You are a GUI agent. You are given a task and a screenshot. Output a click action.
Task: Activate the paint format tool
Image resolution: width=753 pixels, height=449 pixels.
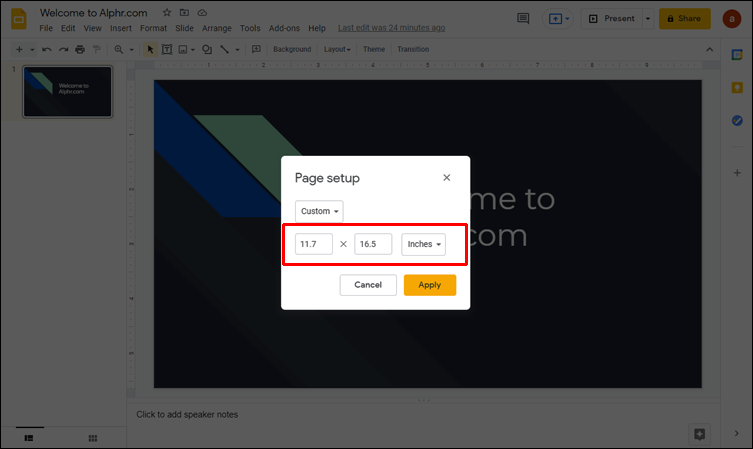point(97,49)
